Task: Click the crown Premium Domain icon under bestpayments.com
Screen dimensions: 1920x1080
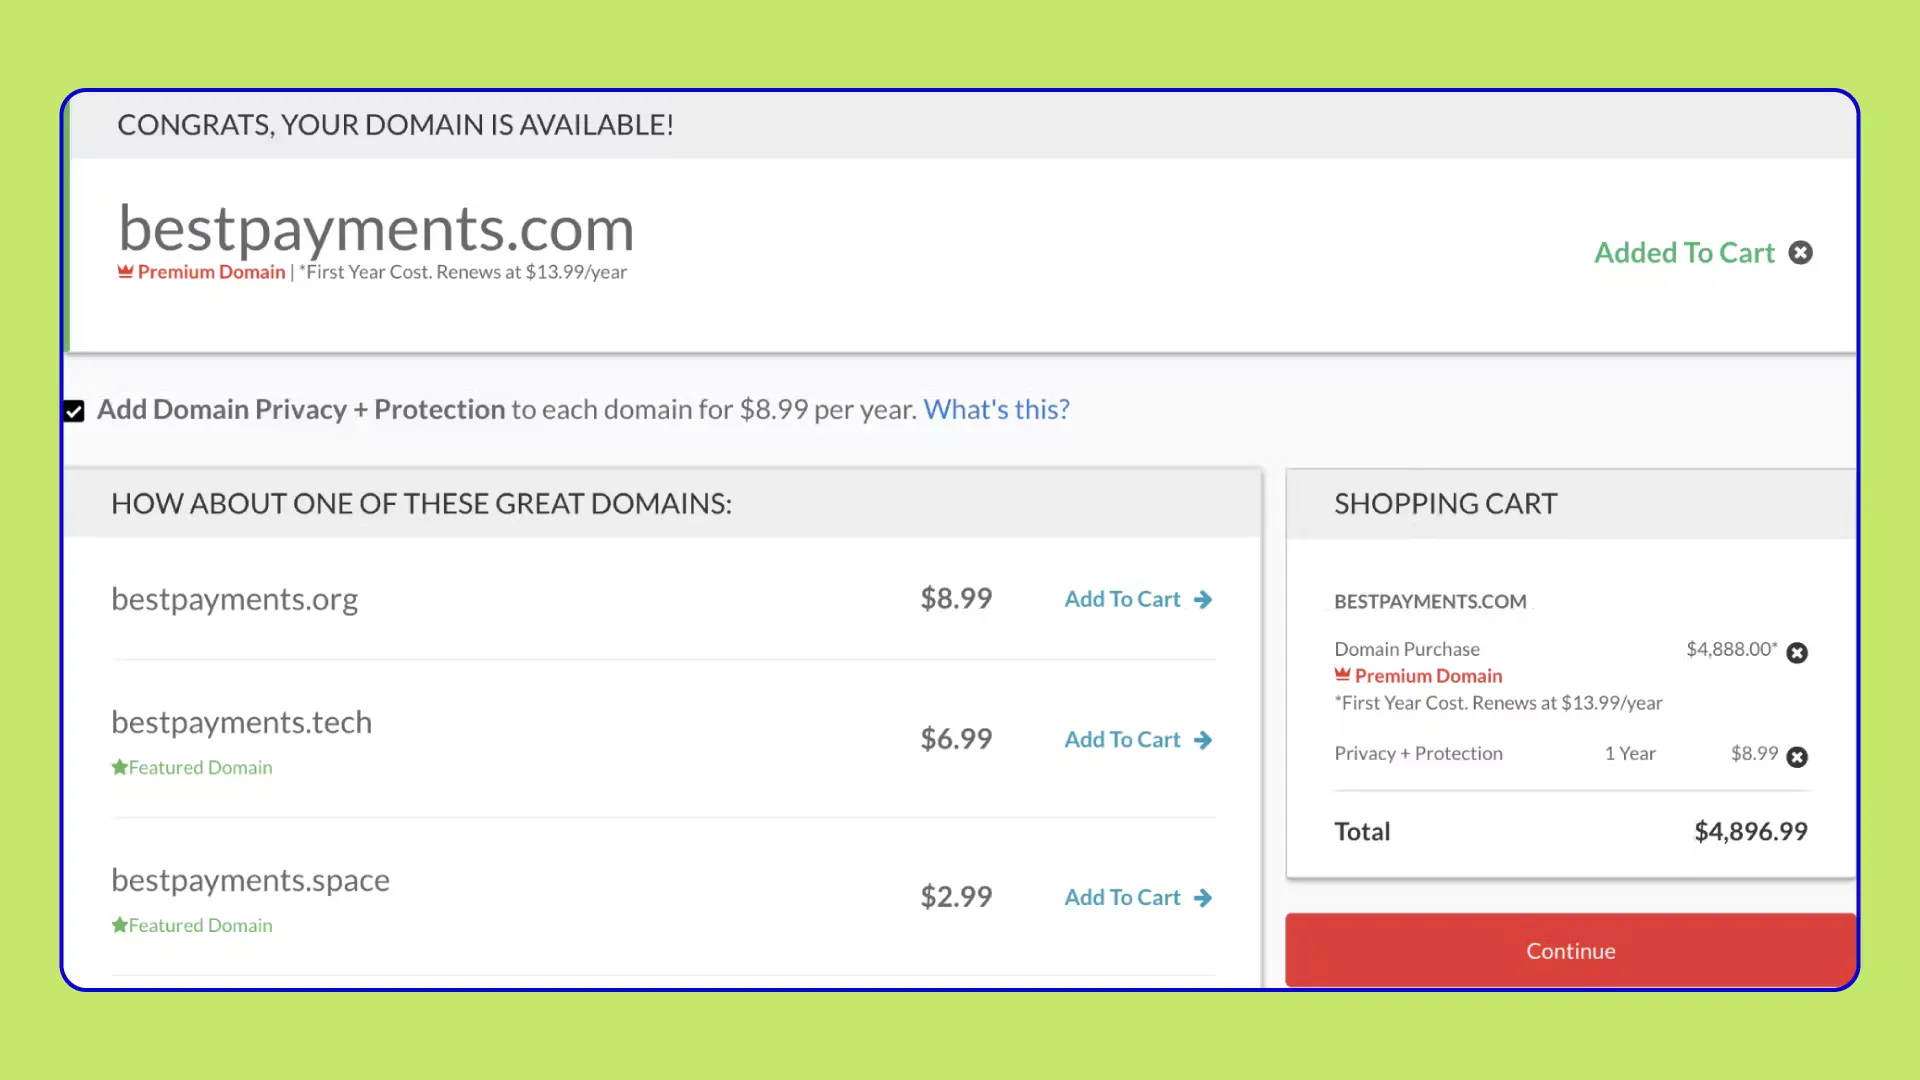Action: (x=123, y=270)
